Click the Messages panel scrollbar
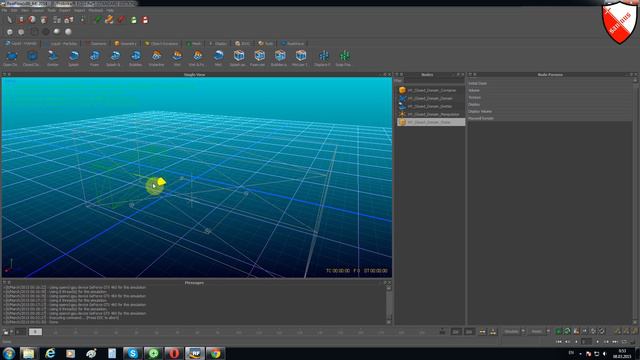 [389, 304]
